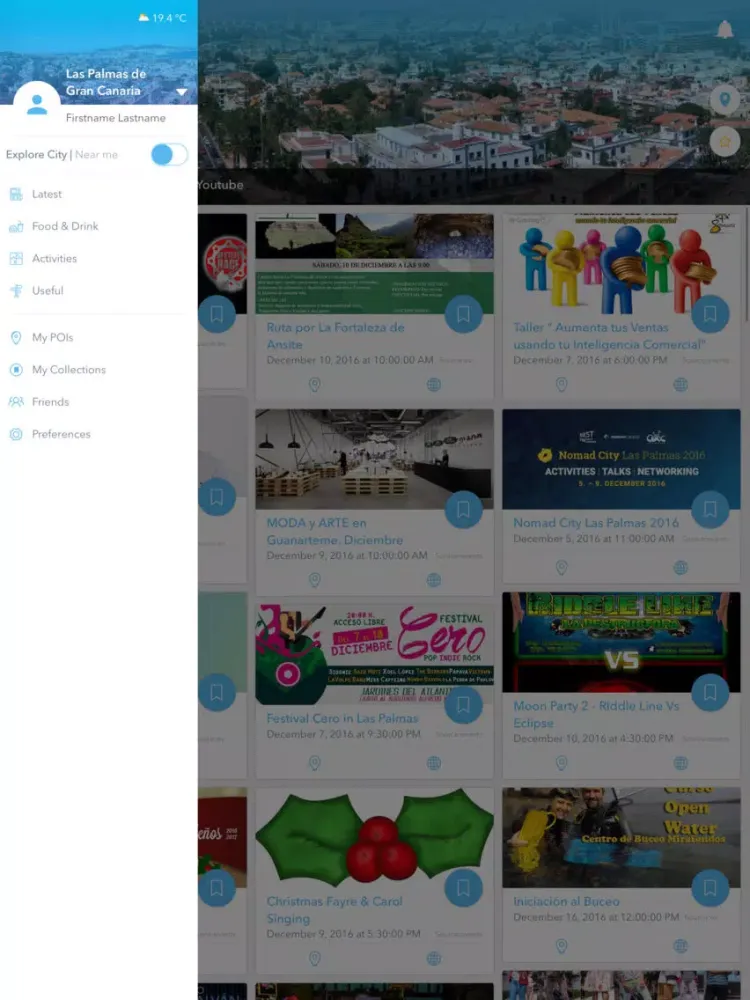Click the Friends people icon

(16, 402)
